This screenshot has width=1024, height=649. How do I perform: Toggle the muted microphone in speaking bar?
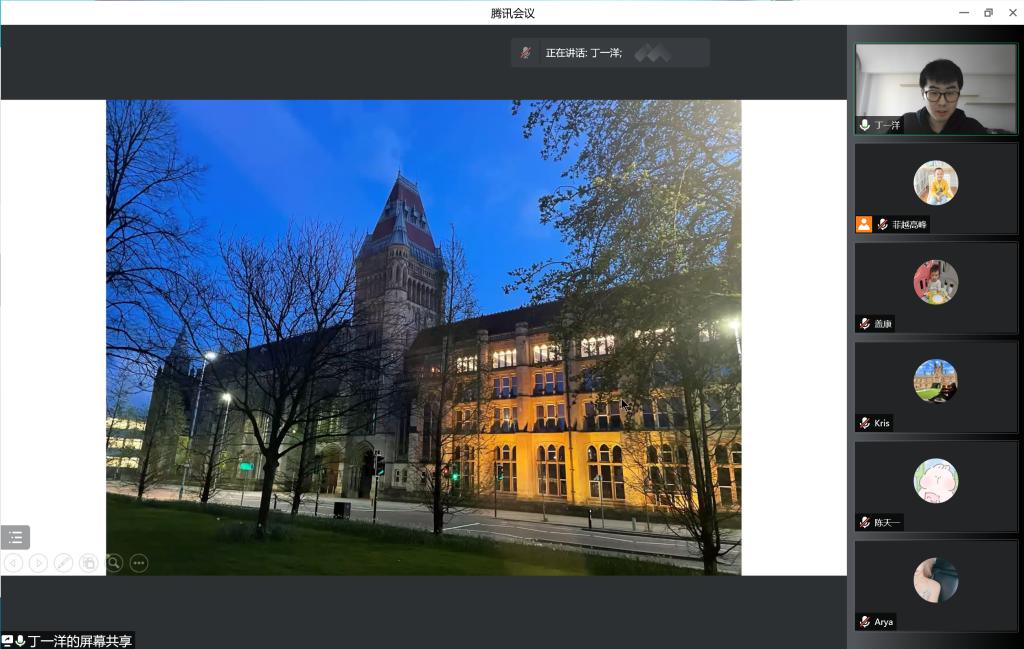coord(526,53)
